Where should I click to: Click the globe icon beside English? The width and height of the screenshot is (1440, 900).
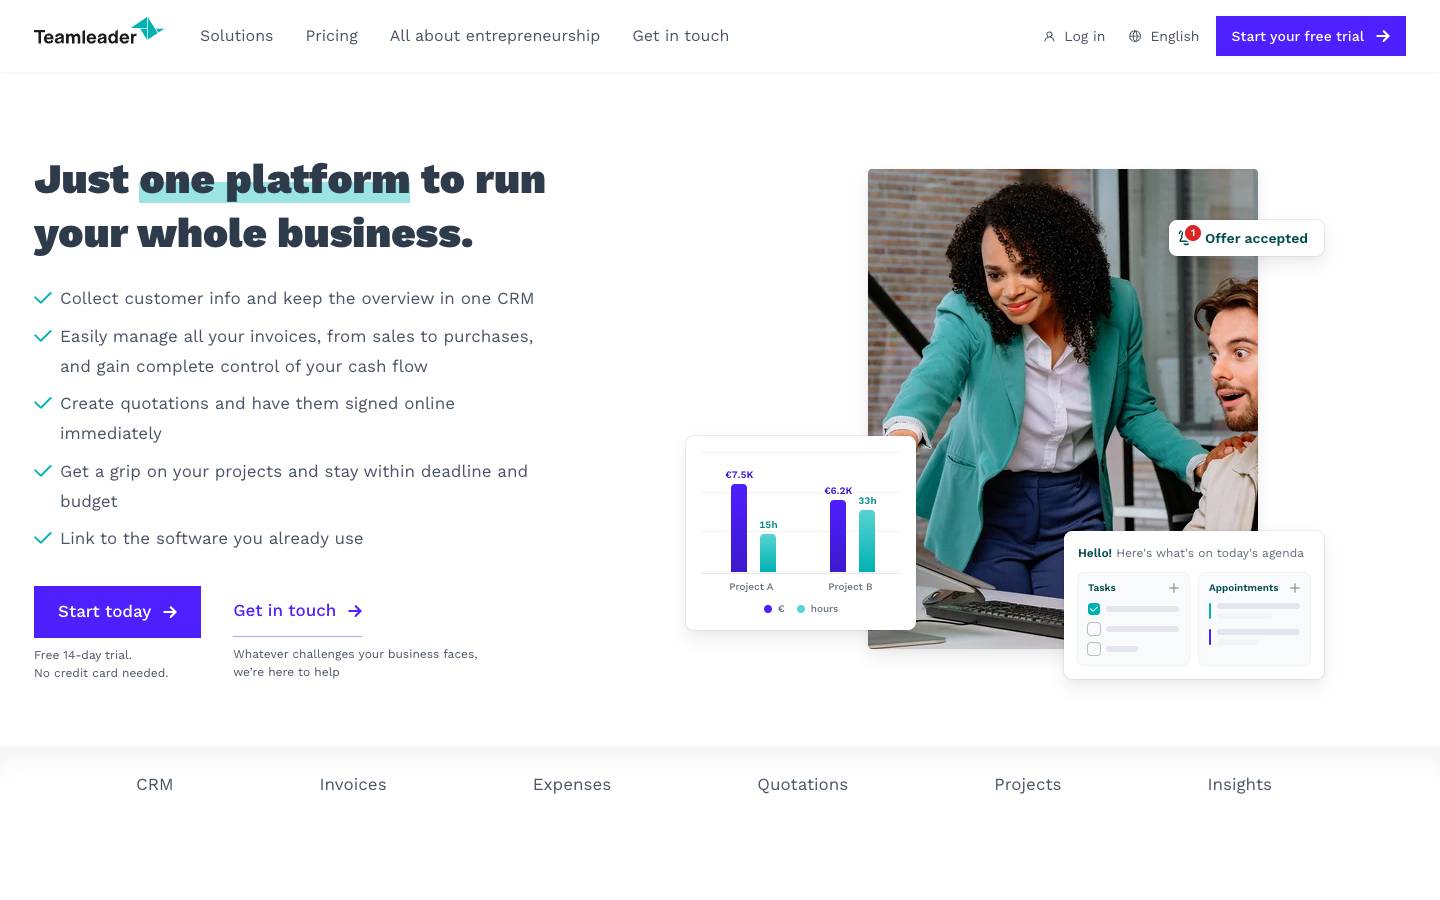(1135, 37)
